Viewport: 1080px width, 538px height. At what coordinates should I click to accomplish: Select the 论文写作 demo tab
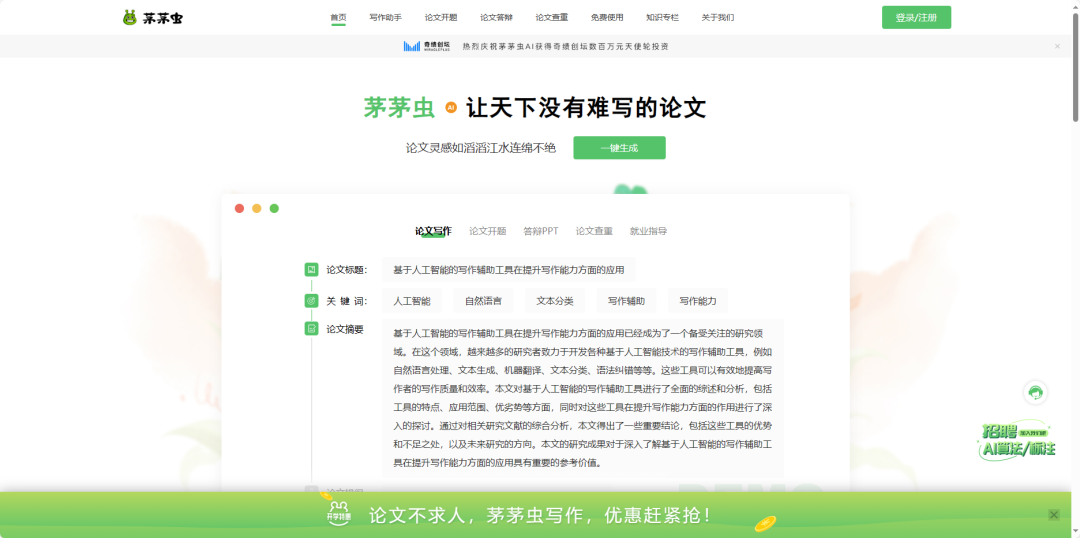click(x=433, y=231)
